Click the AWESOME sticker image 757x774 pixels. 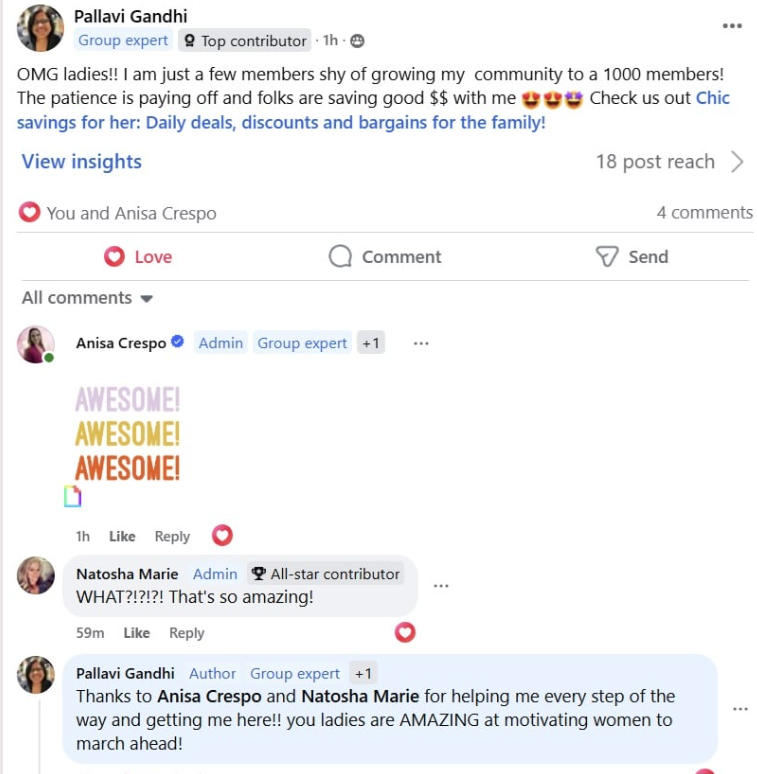coord(128,434)
